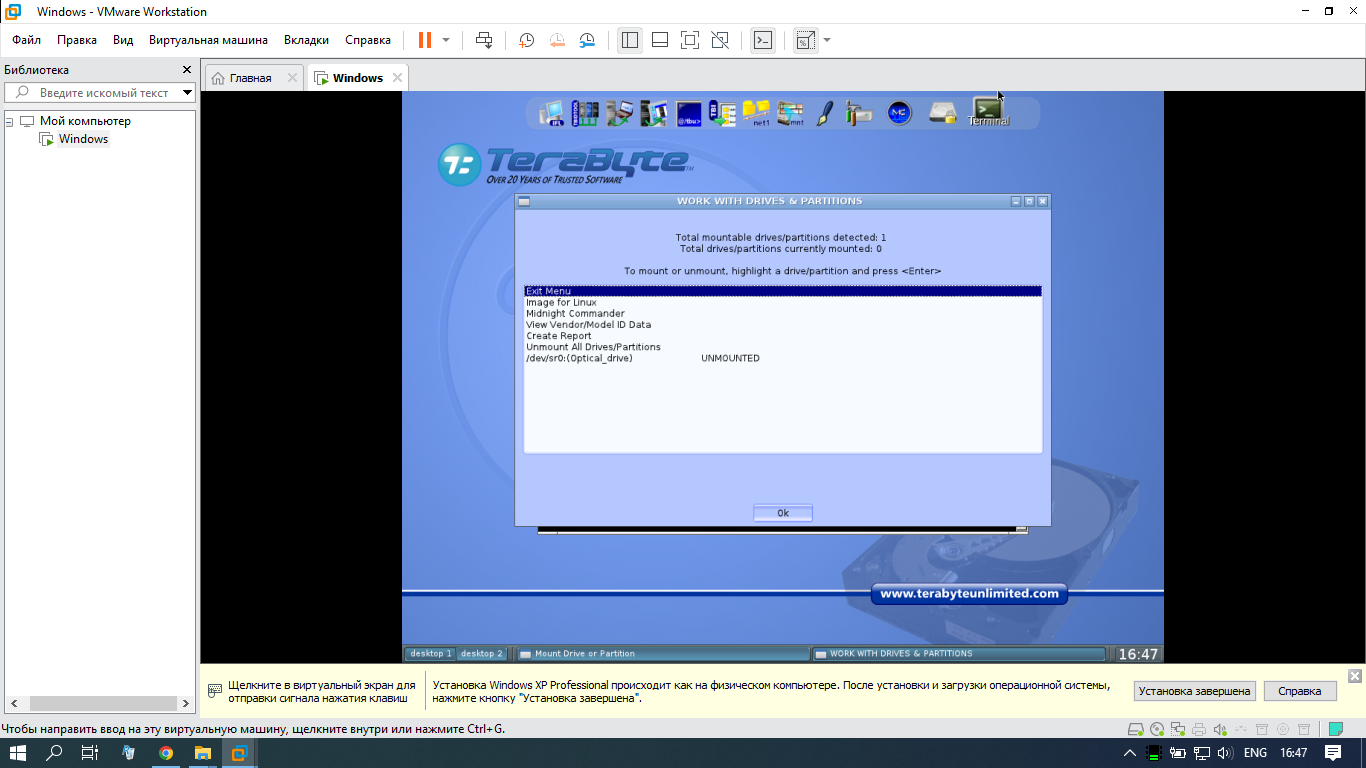The width and height of the screenshot is (1366, 768).
Task: Launch Midnight Commander (MC) dock icon
Action: [x=899, y=113]
